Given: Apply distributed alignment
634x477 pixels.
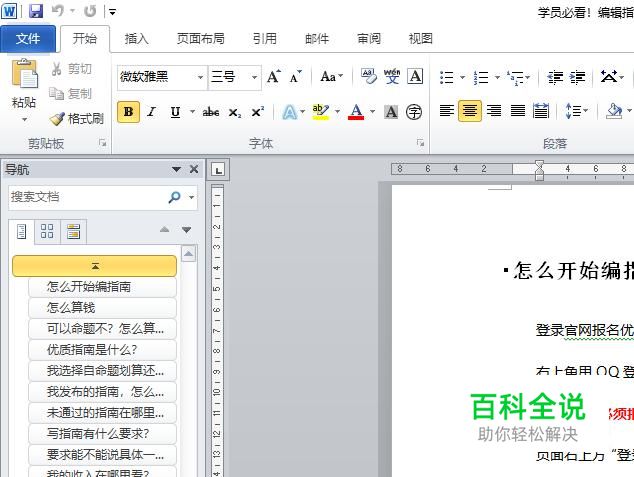Looking at the screenshot, I should point(541,110).
